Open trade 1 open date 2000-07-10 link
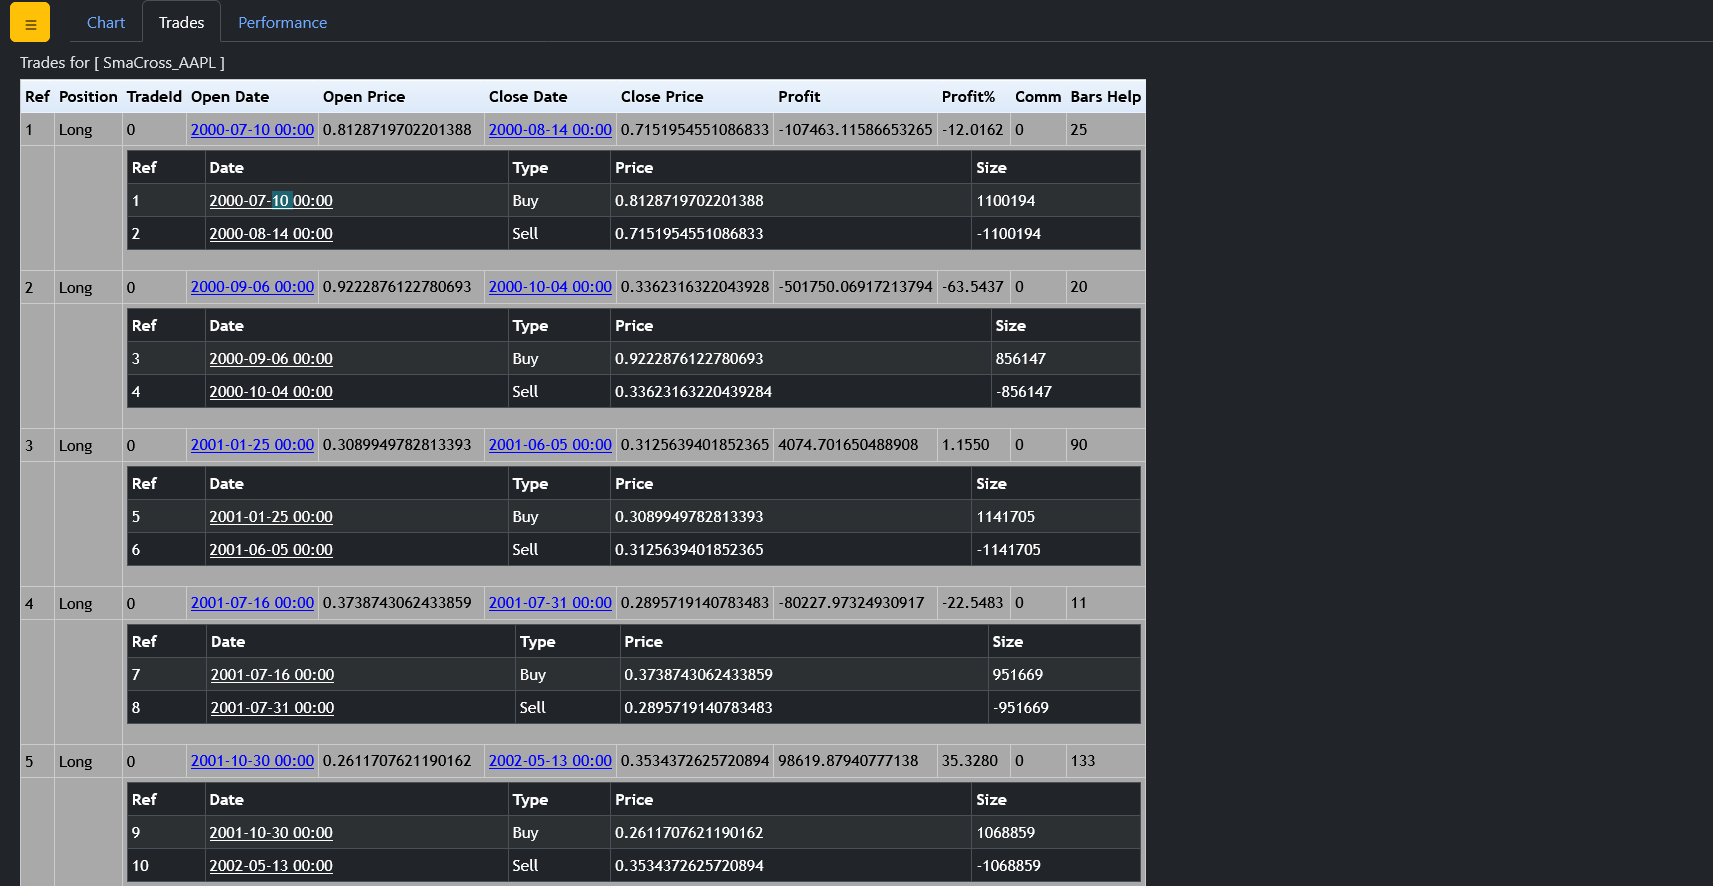 (x=252, y=130)
